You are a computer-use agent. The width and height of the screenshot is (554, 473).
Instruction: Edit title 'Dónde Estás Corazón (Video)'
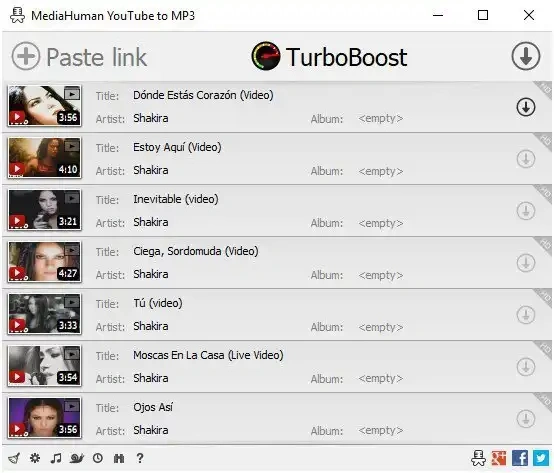tap(203, 95)
